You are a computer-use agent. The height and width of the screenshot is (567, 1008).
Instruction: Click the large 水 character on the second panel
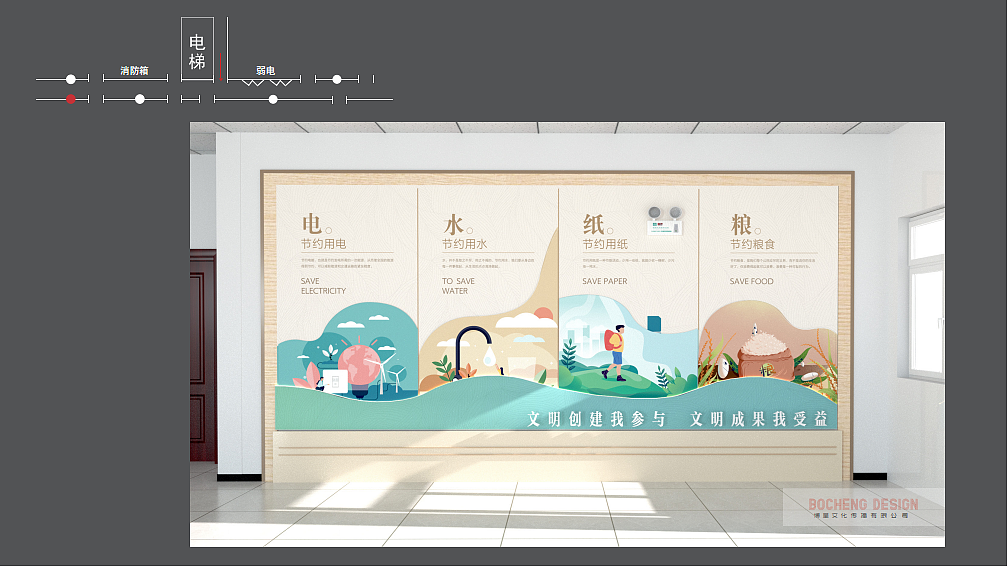[453, 225]
